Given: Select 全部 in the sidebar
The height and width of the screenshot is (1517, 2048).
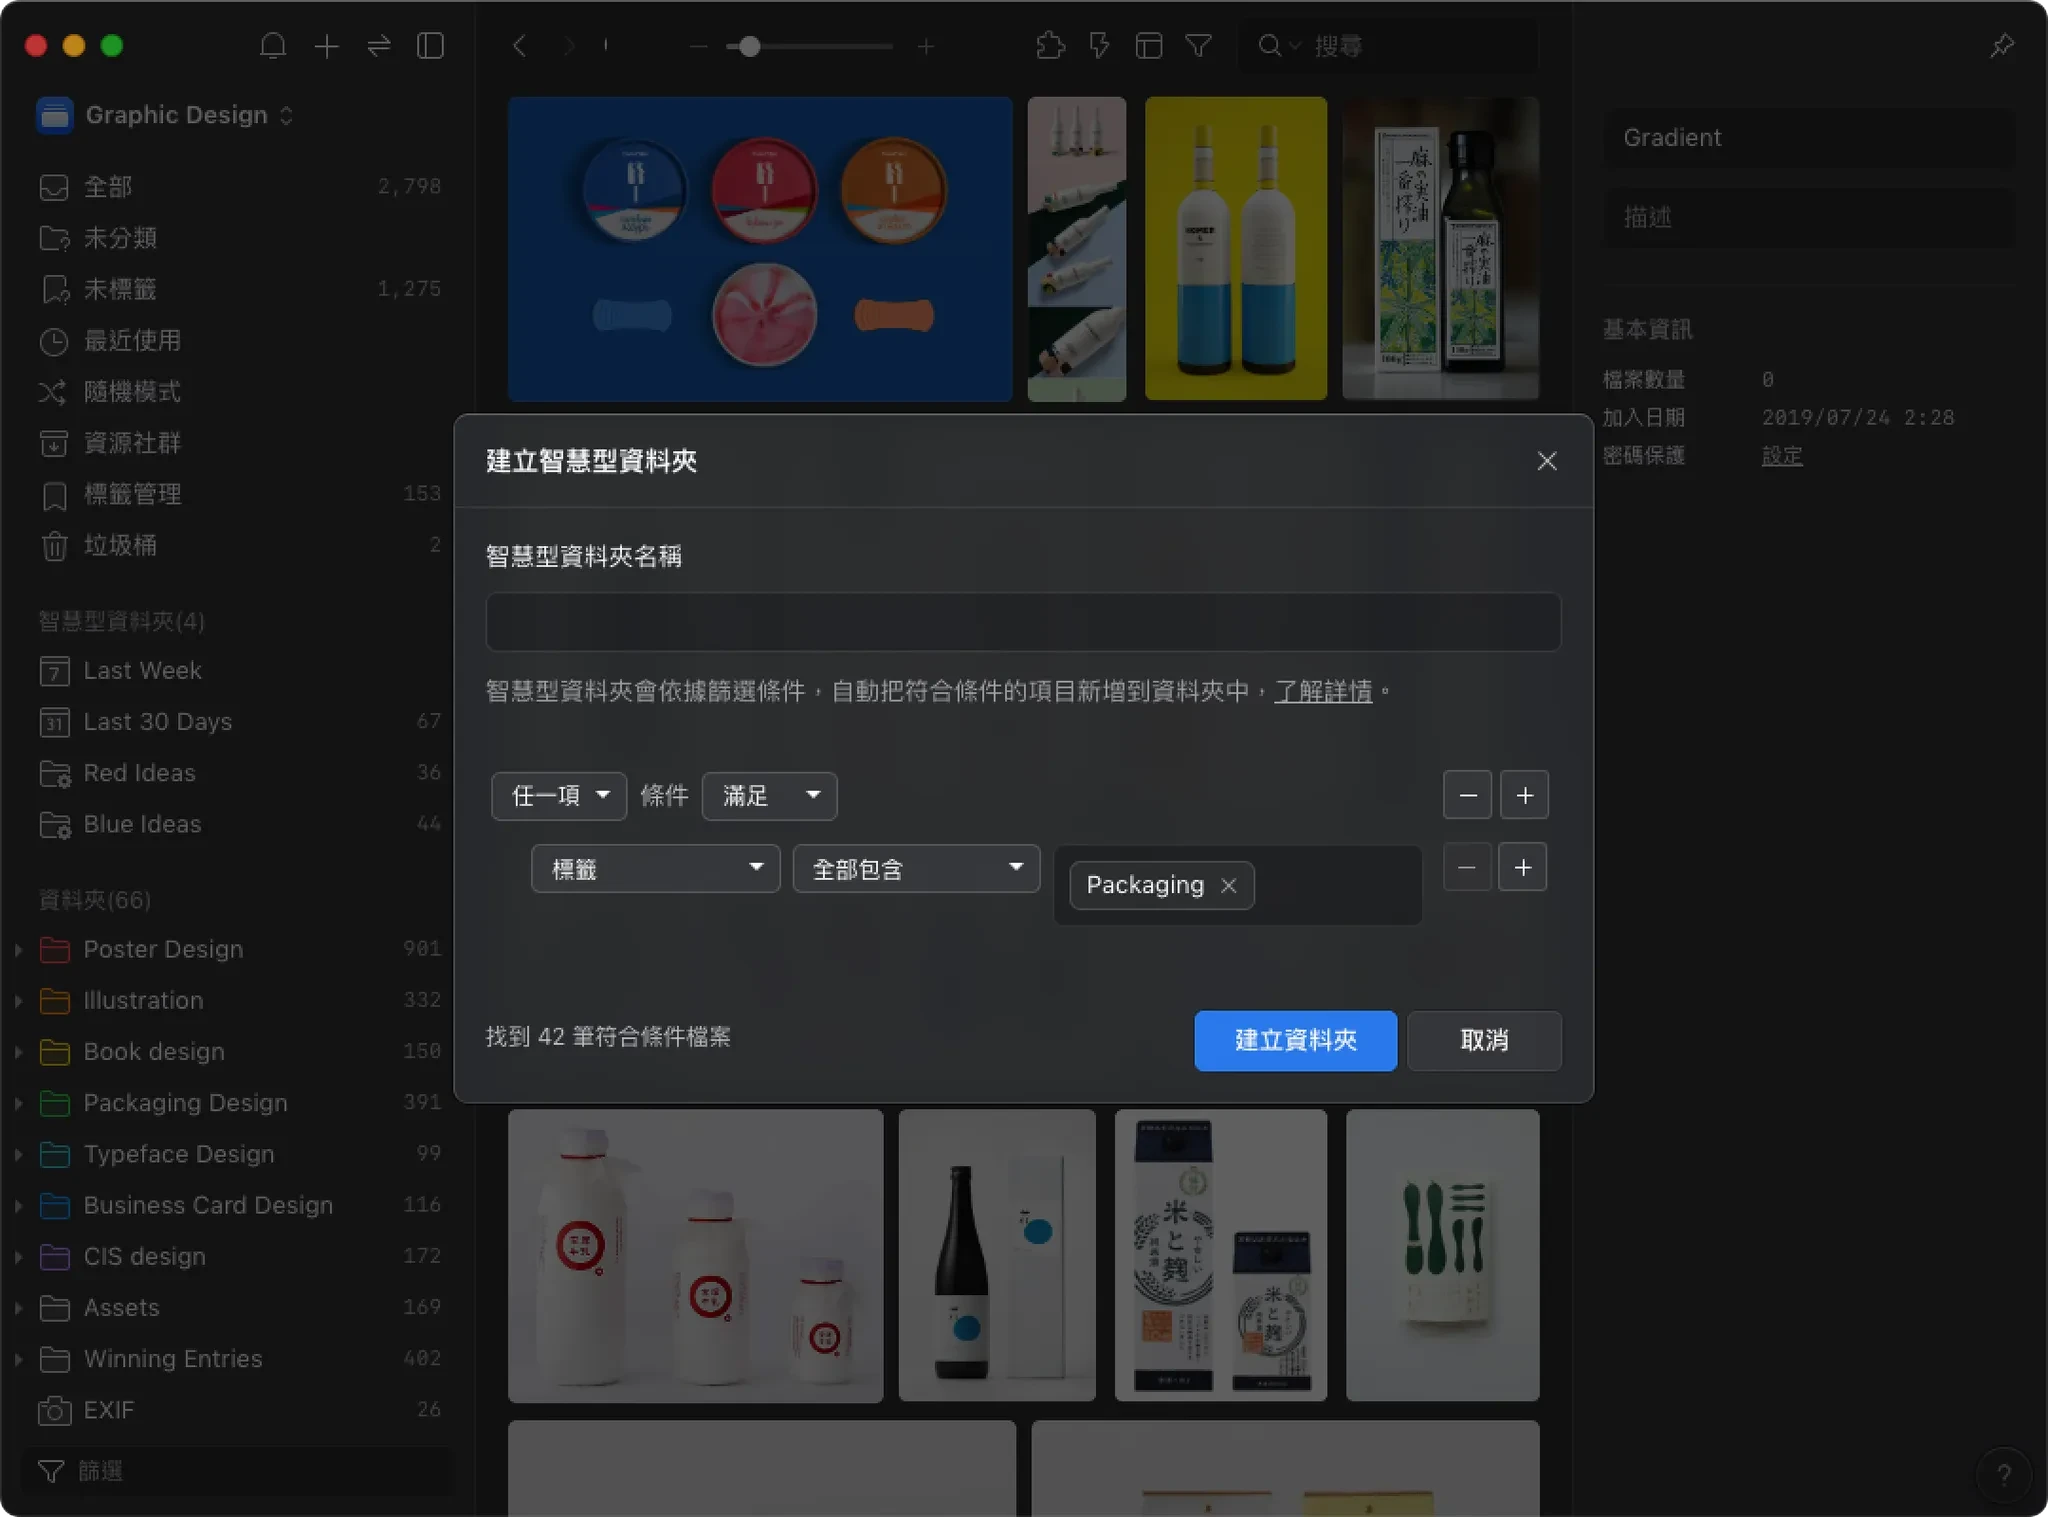Looking at the screenshot, I should pyautogui.click(x=238, y=187).
